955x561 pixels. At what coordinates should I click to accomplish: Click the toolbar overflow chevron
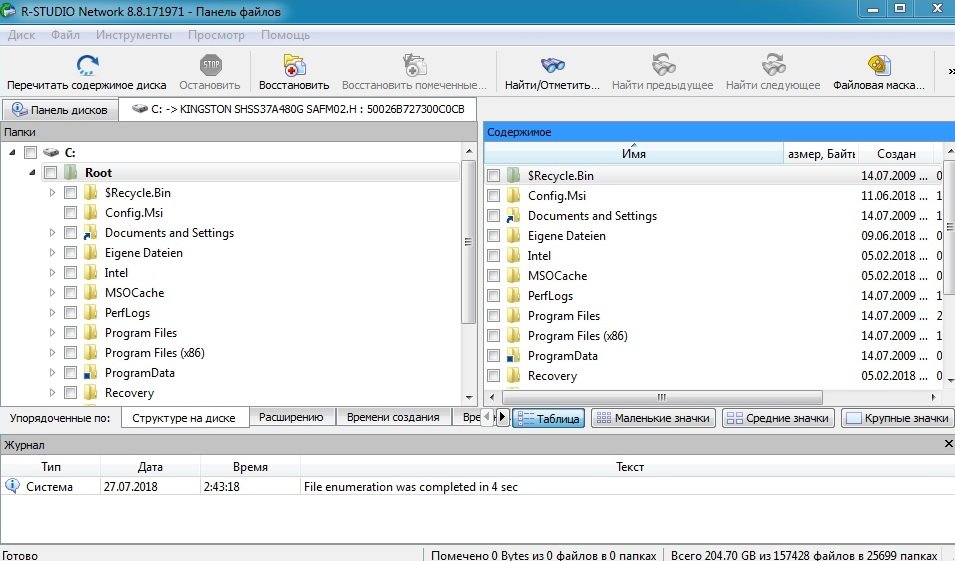[x=951, y=71]
